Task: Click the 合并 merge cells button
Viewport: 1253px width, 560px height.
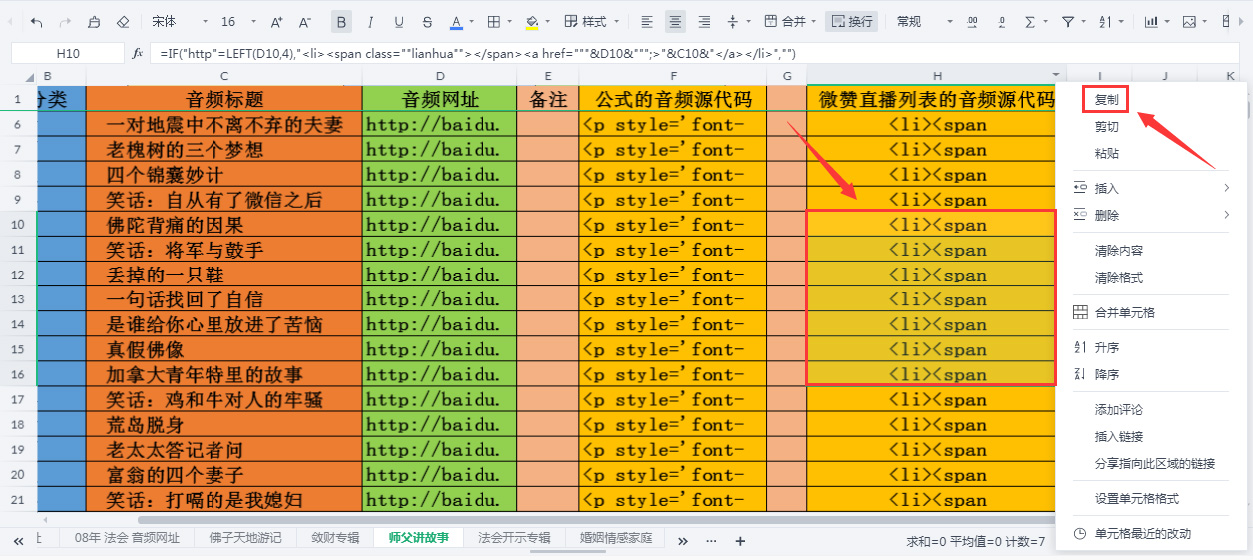Action: point(783,21)
